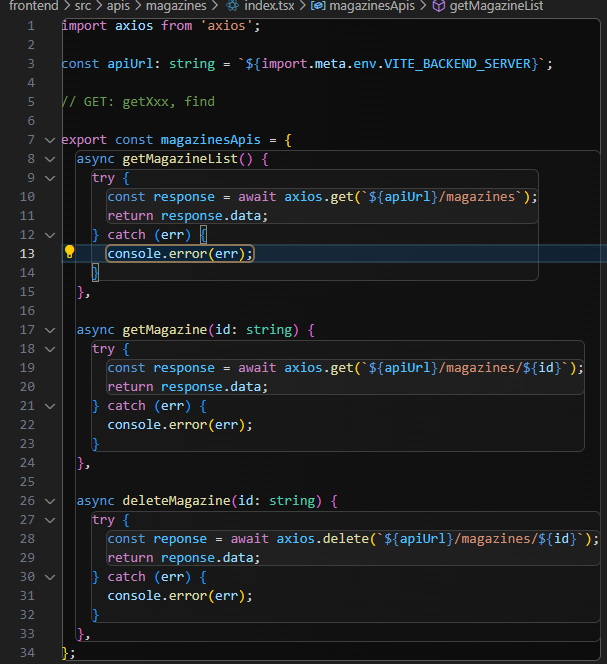Click VITE_BACKEND_SERVER on line 3
The image size is (607, 664).
[457, 64]
